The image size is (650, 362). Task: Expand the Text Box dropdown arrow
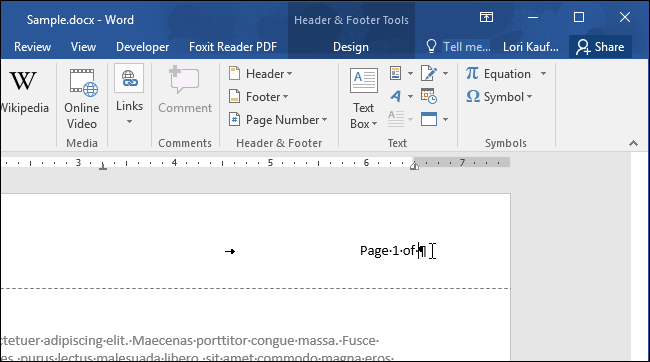pyautogui.click(x=374, y=124)
